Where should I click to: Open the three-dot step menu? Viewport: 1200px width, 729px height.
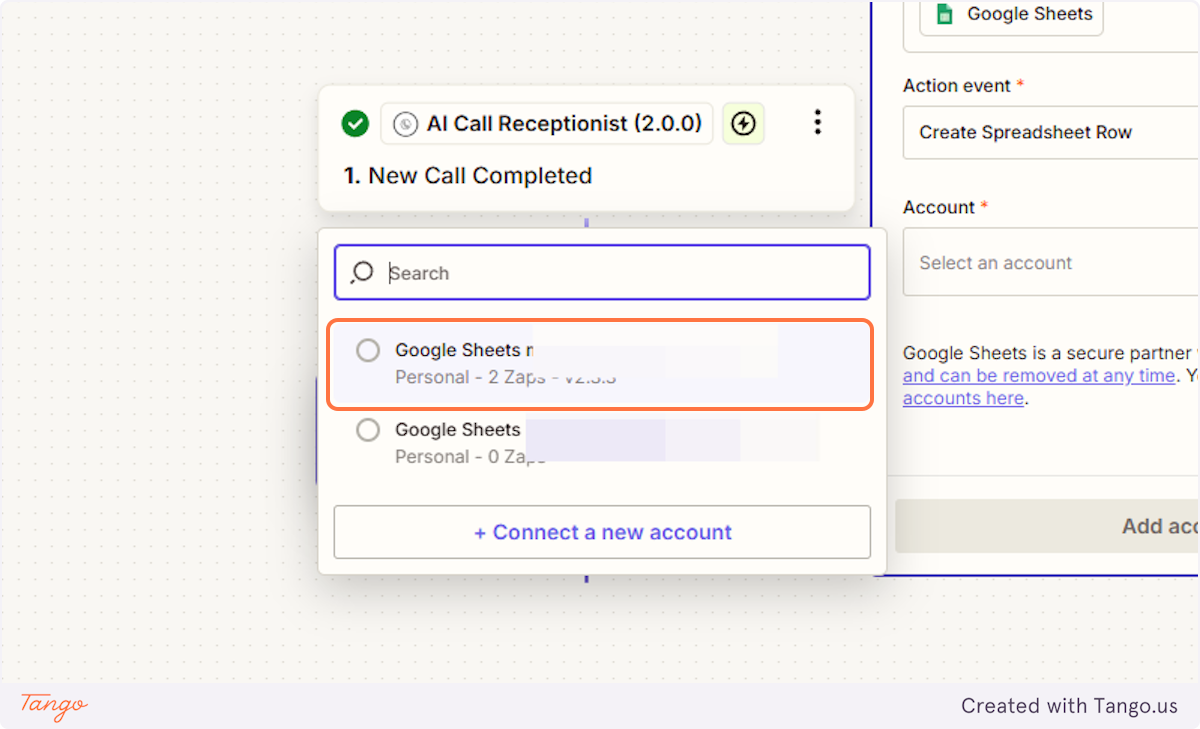(x=818, y=123)
